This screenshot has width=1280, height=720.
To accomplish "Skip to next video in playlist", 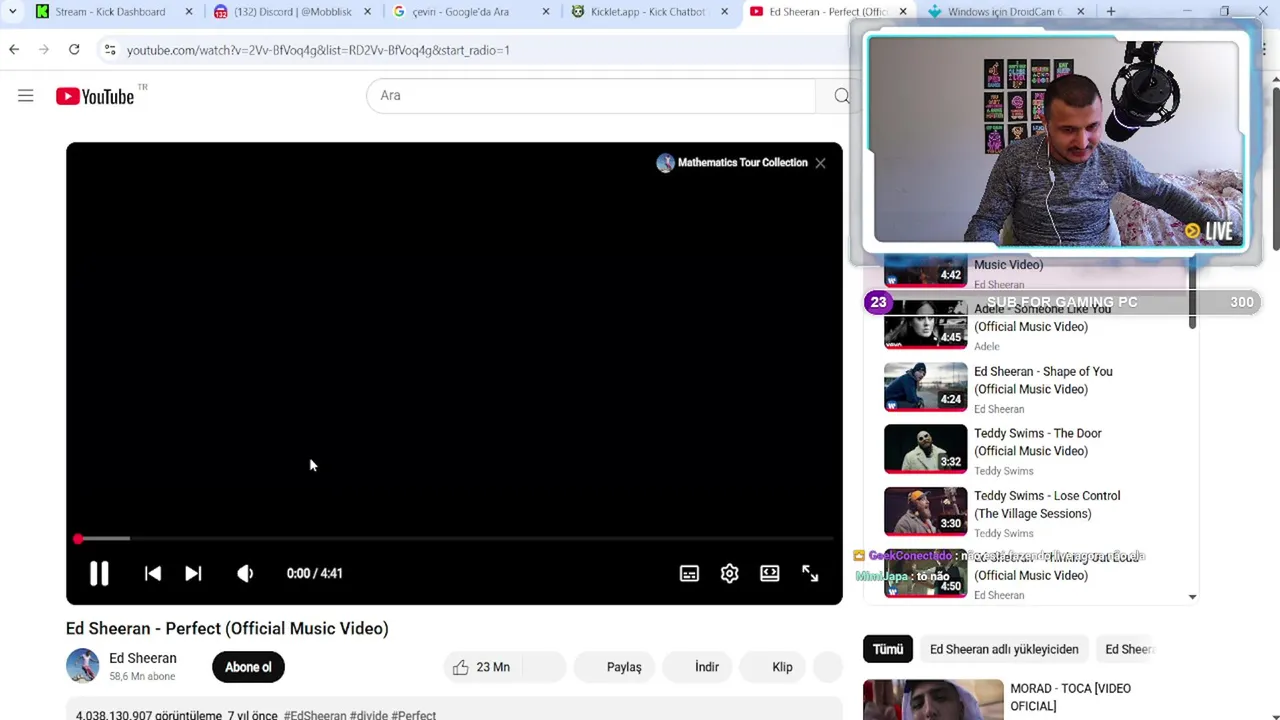I will 193,573.
